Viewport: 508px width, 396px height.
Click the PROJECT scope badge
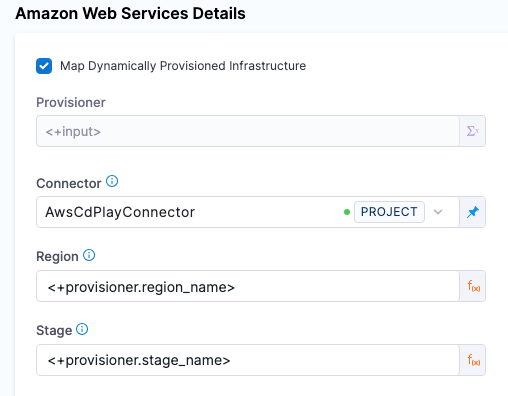pyautogui.click(x=389, y=212)
